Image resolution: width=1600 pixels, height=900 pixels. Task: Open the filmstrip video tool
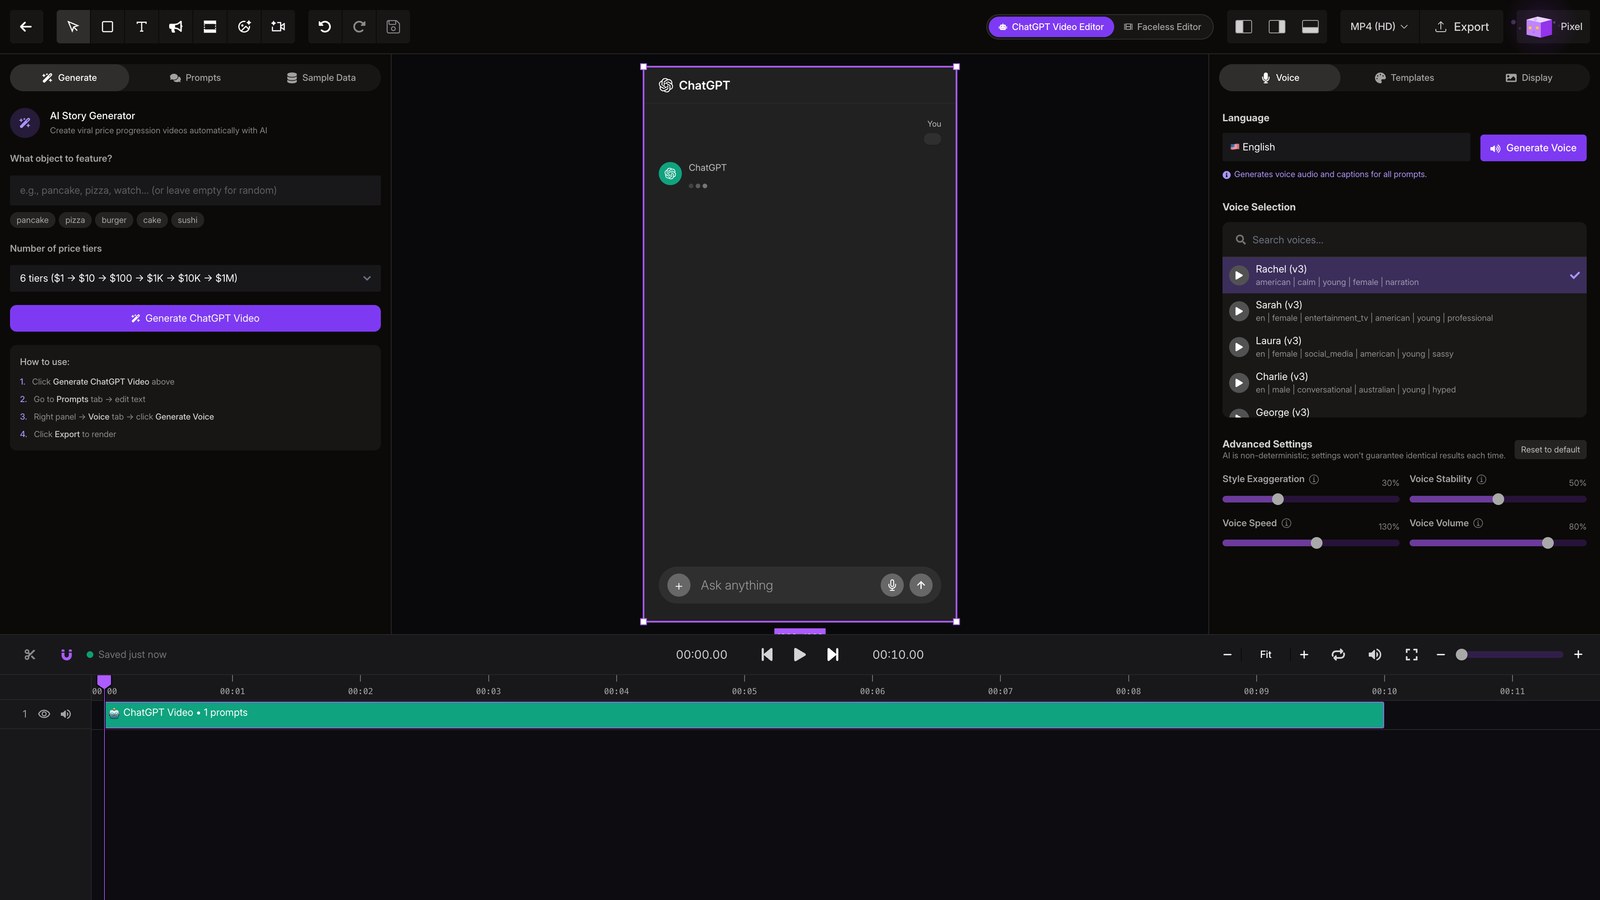(x=210, y=27)
